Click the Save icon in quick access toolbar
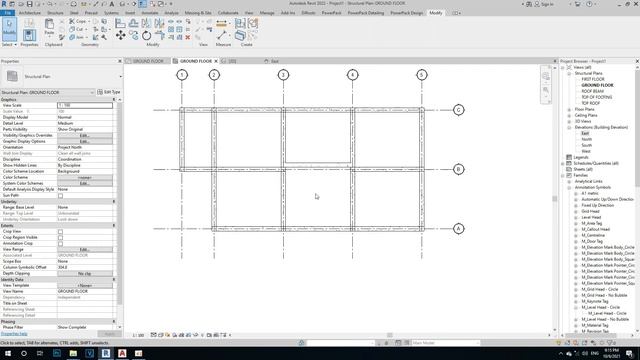The width and height of the screenshot is (640, 360). [x=29, y=4]
